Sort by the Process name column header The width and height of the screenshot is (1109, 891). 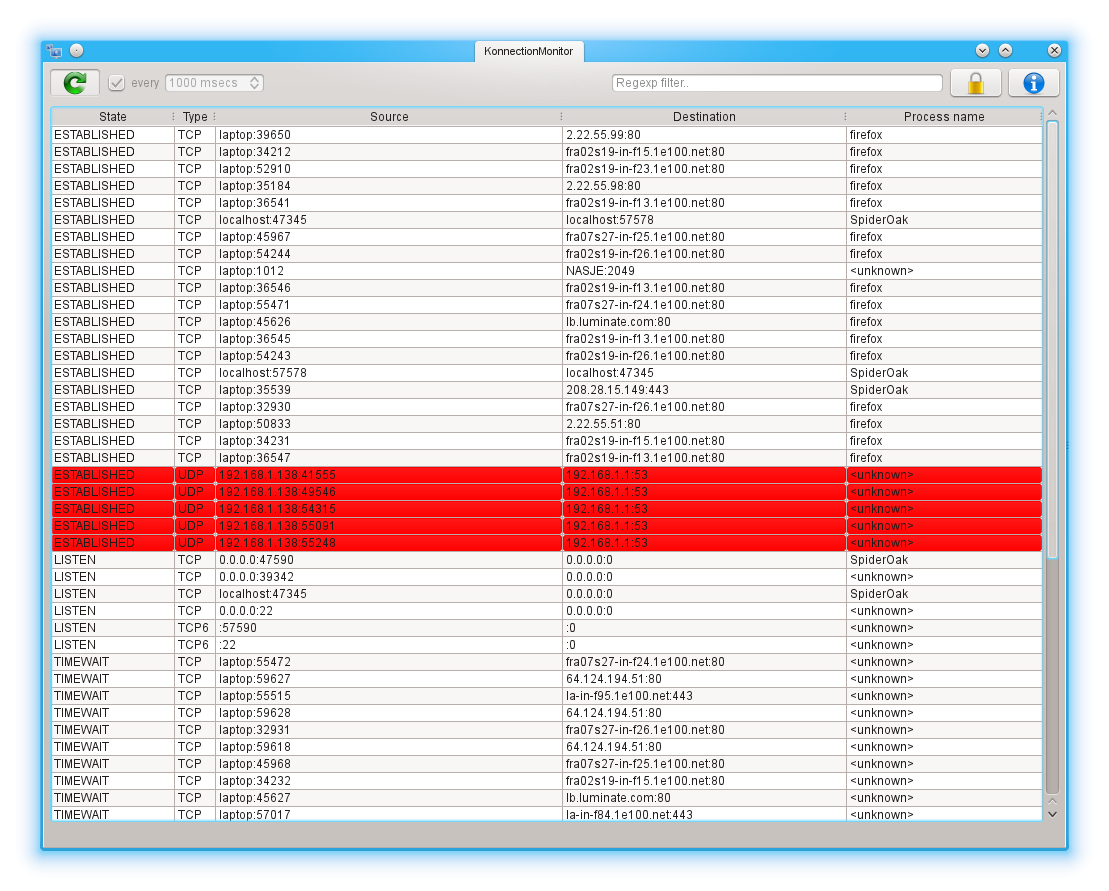[943, 117]
